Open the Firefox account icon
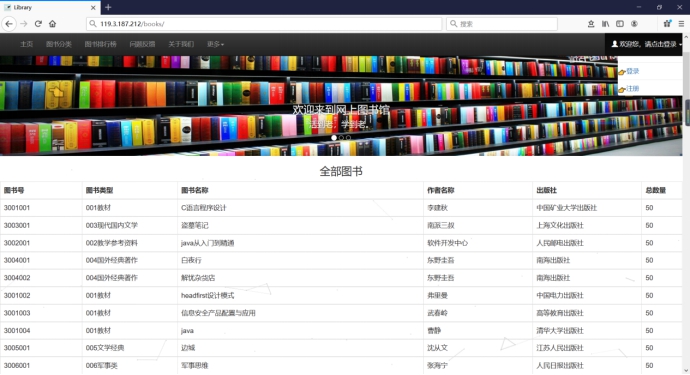This screenshot has width=690, height=375. click(634, 24)
